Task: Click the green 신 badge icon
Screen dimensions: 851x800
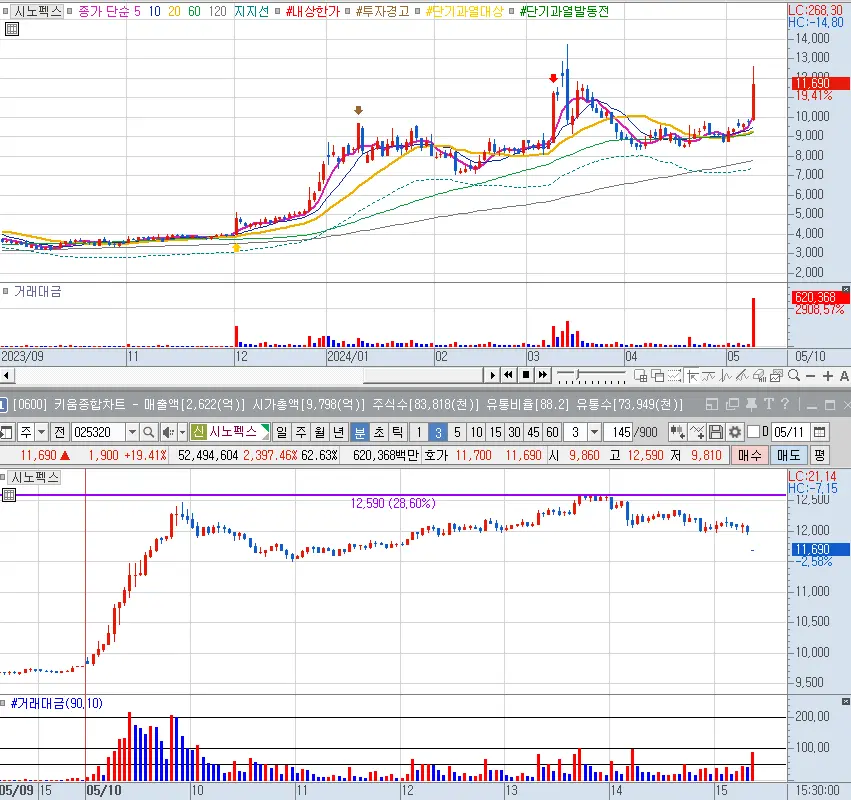Action: click(x=199, y=433)
